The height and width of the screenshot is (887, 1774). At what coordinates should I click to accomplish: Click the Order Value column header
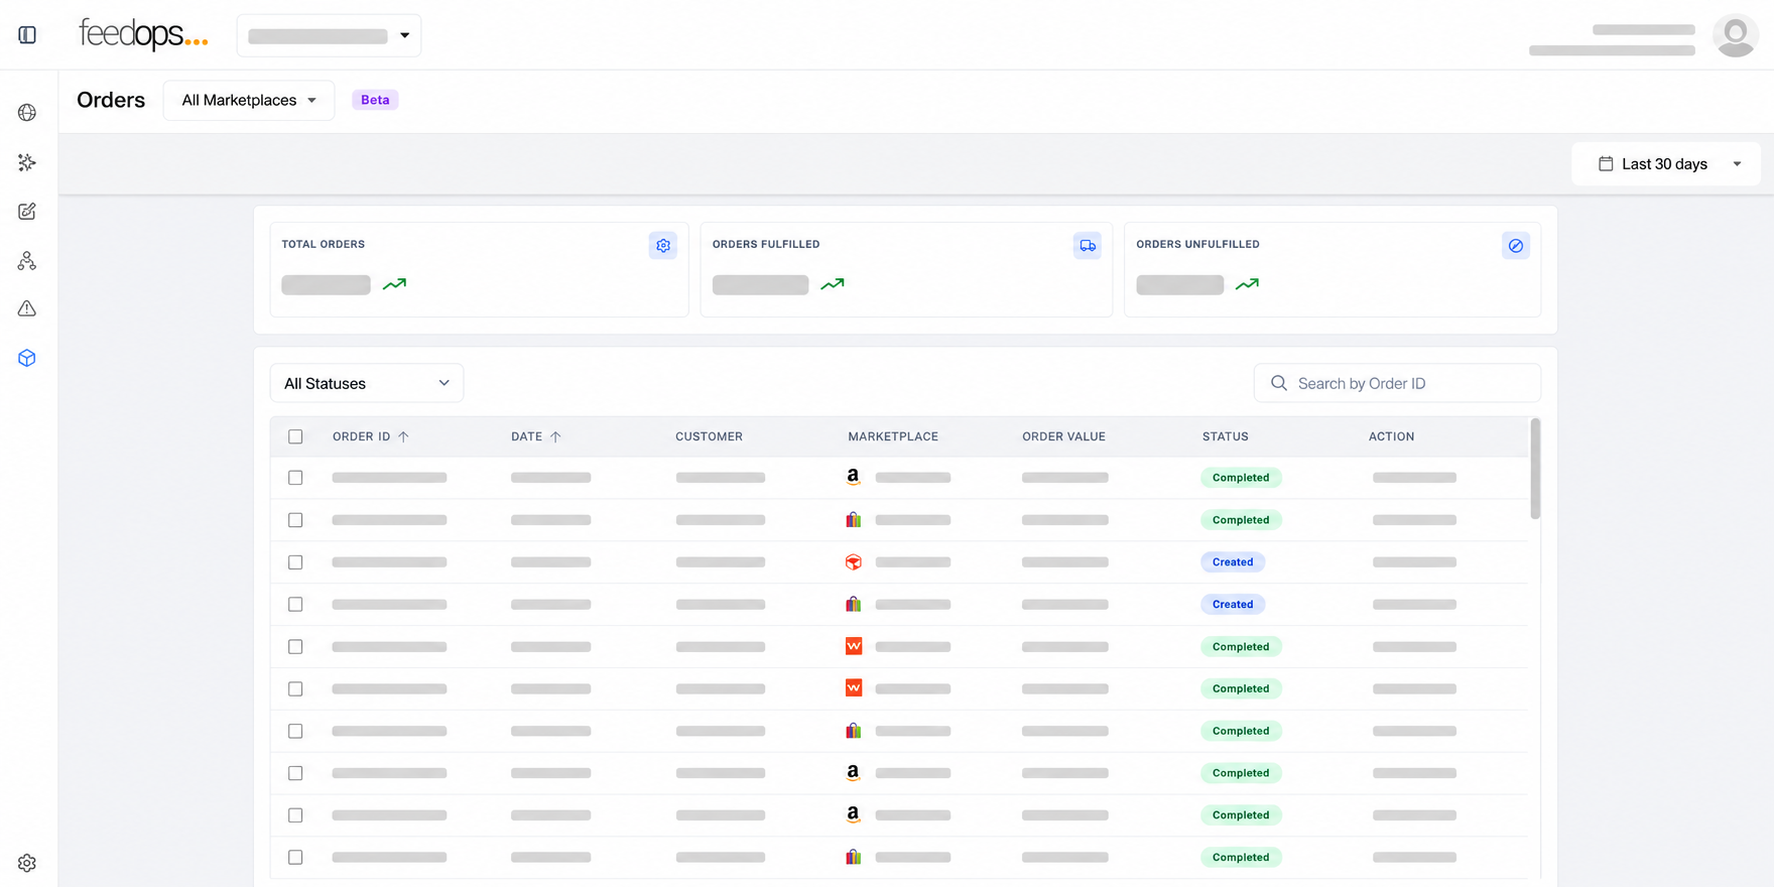point(1064,437)
